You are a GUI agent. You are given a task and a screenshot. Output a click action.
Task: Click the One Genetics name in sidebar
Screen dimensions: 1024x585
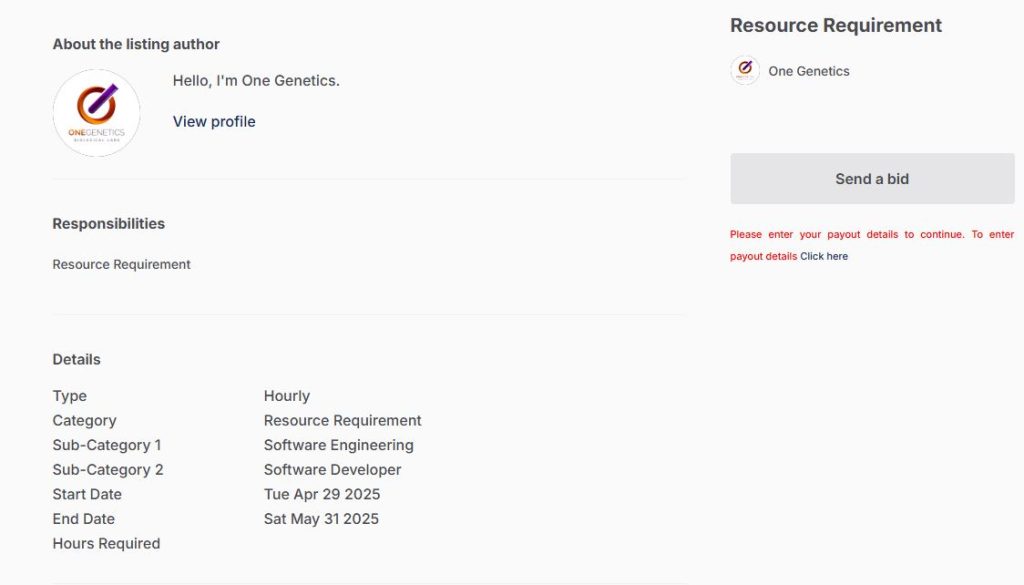[809, 71]
